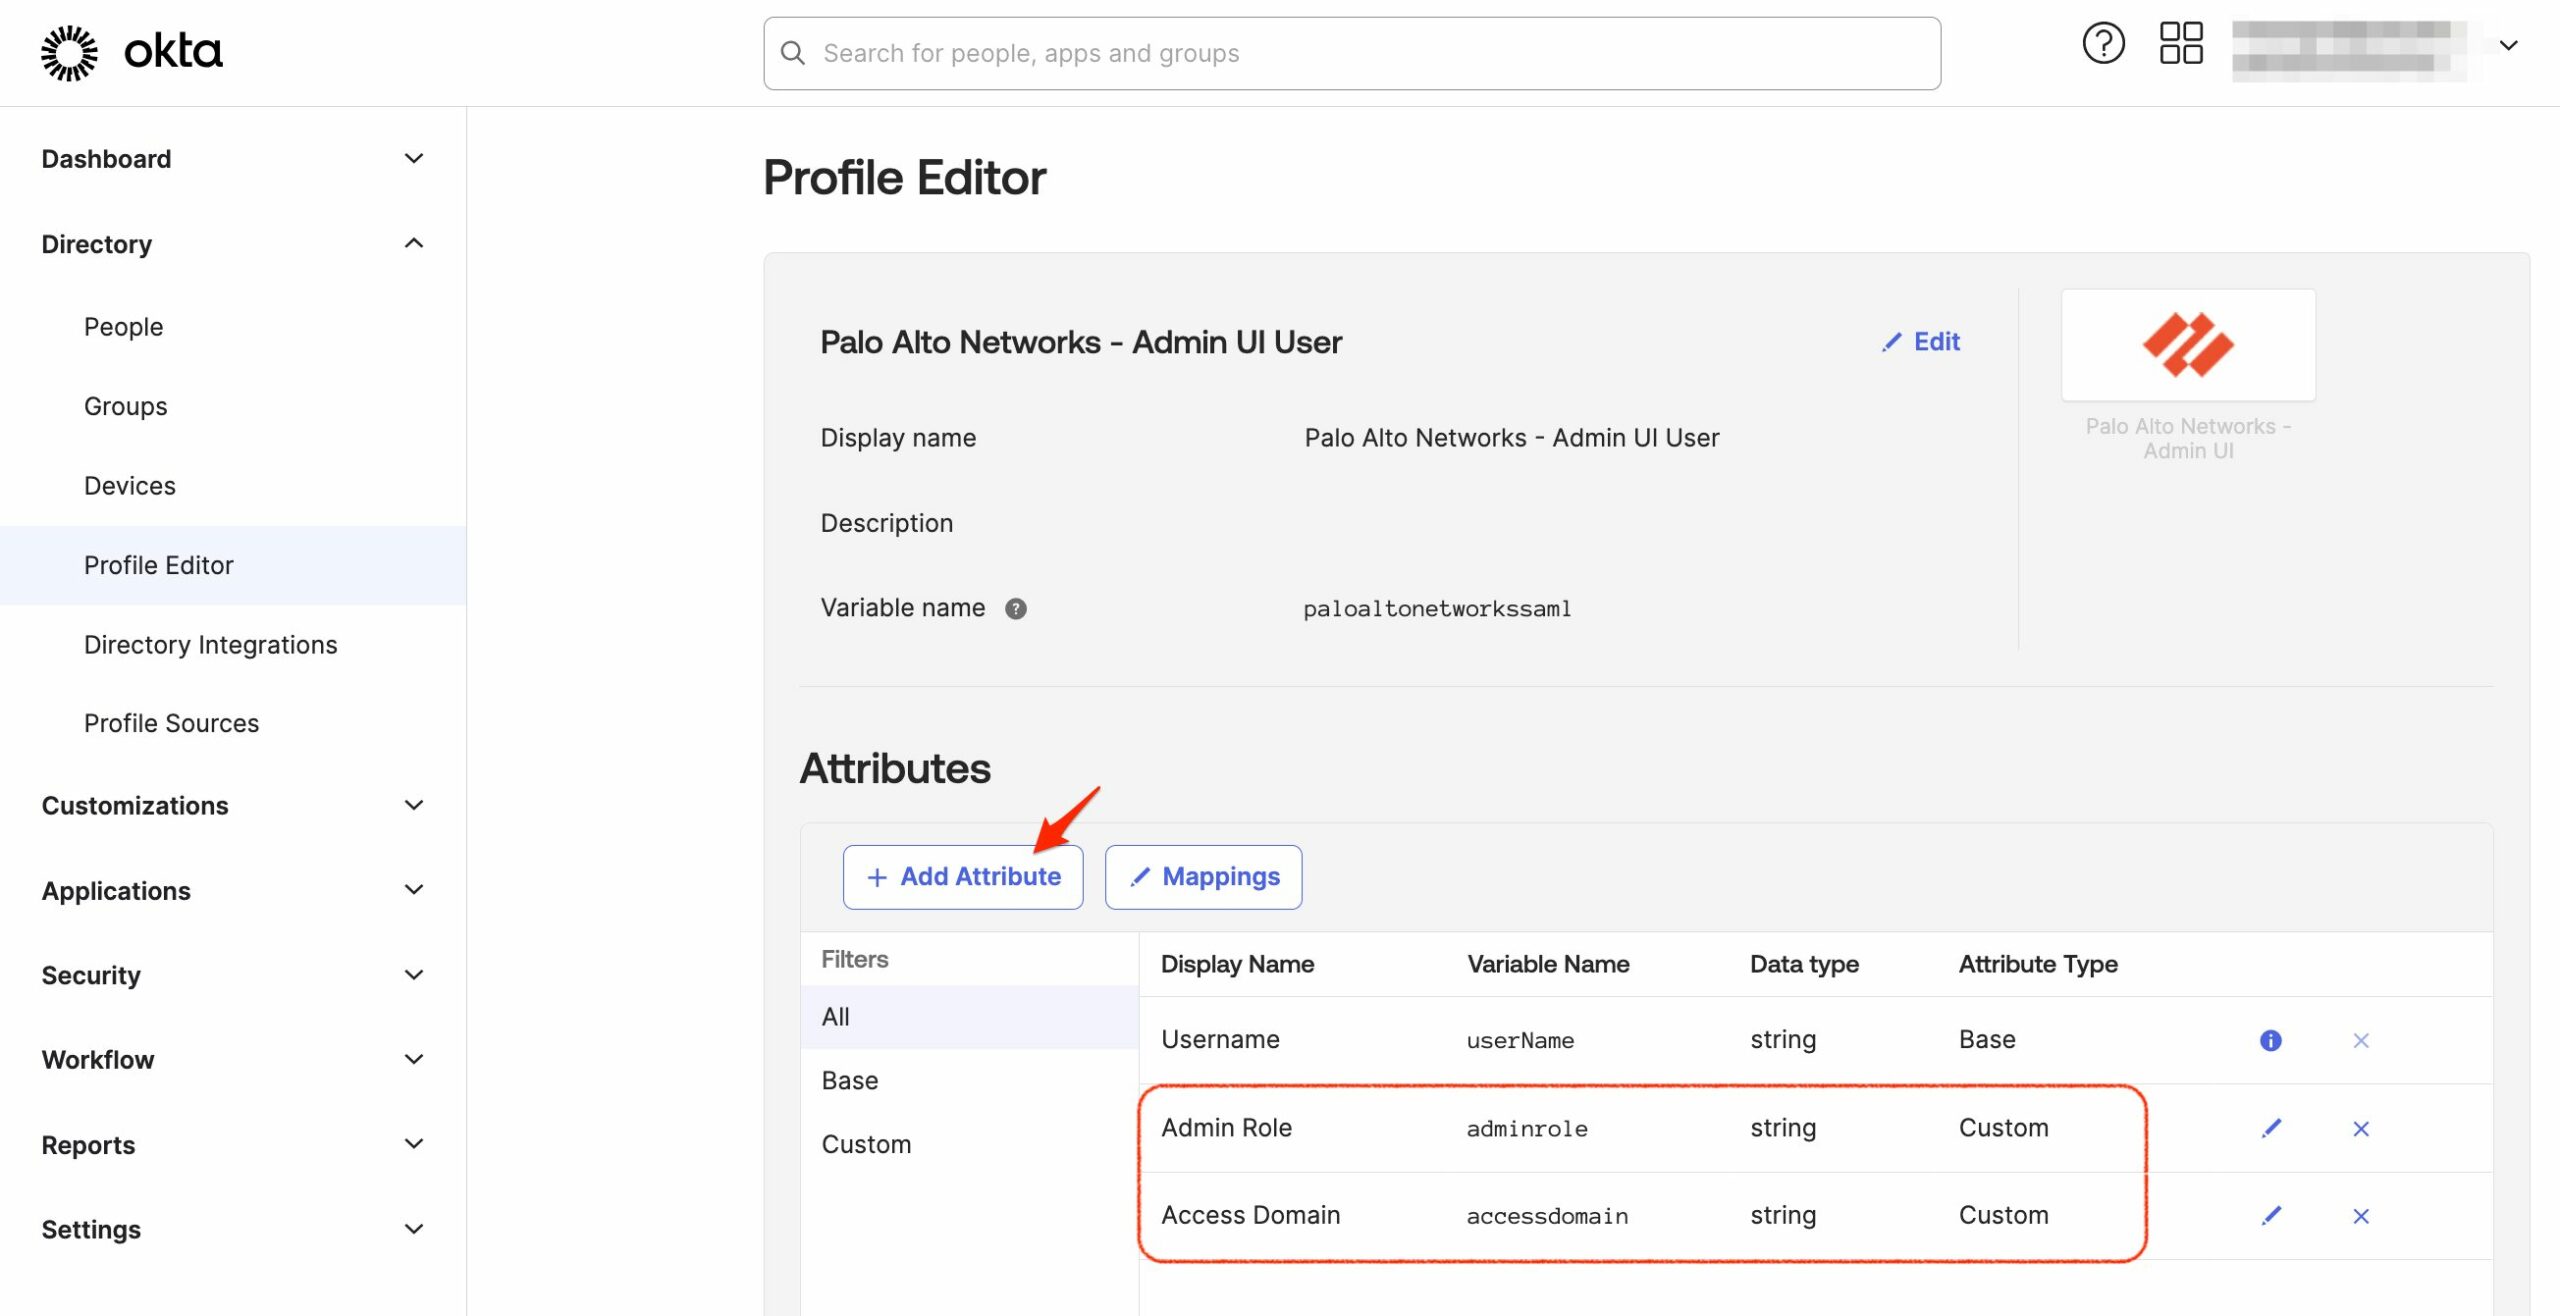Click the blurred account name area

click(x=2348, y=50)
